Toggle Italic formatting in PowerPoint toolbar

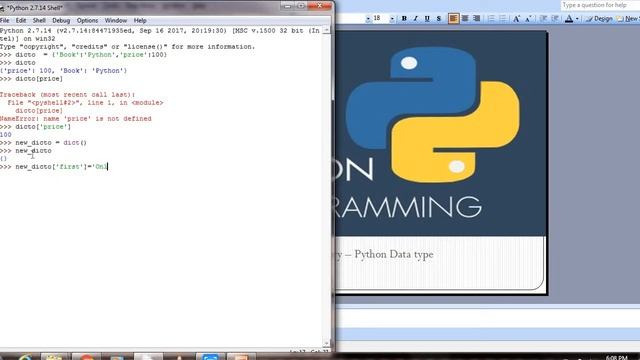click(x=416, y=18)
